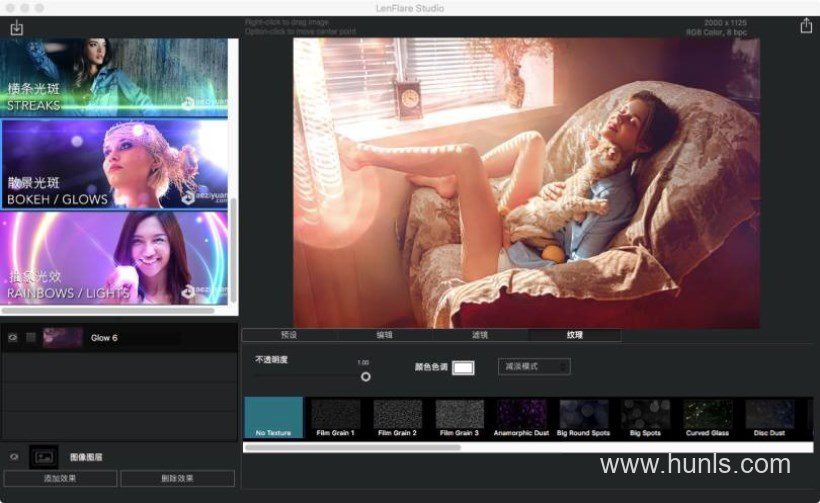Click the Glow 6 layer name
Image resolution: width=820 pixels, height=503 pixels.
click(104, 338)
